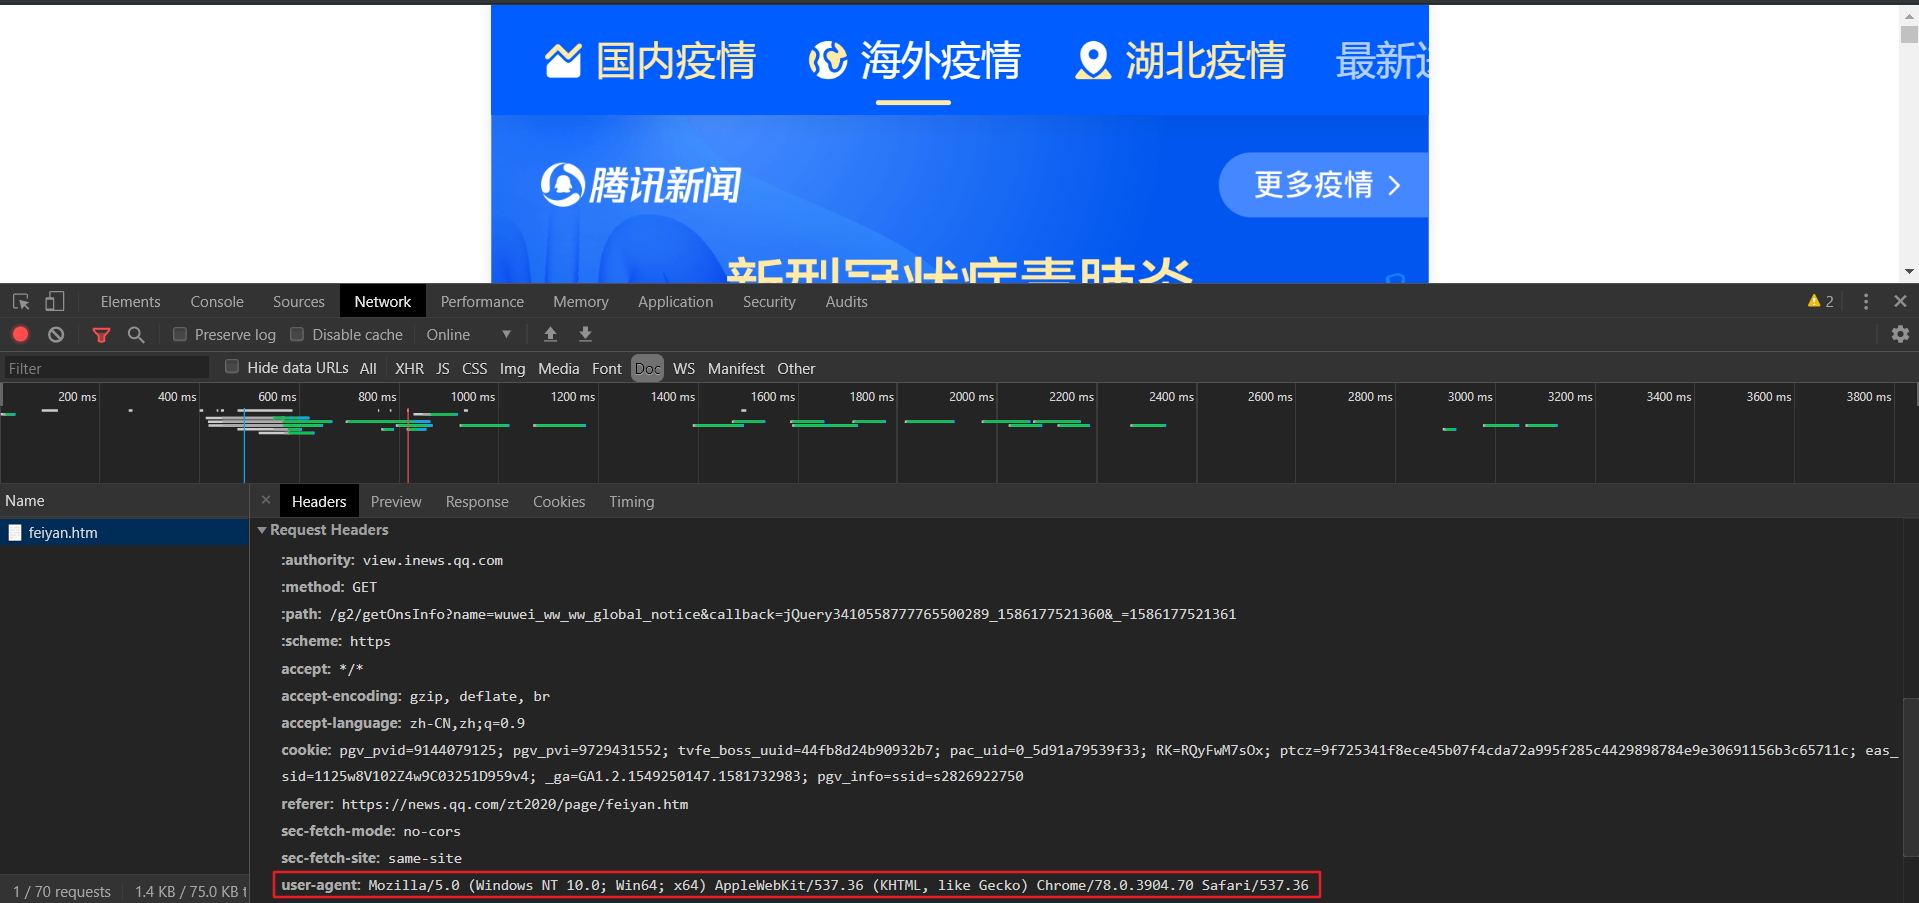Show the Response detail tab
1919x903 pixels.
477,501
